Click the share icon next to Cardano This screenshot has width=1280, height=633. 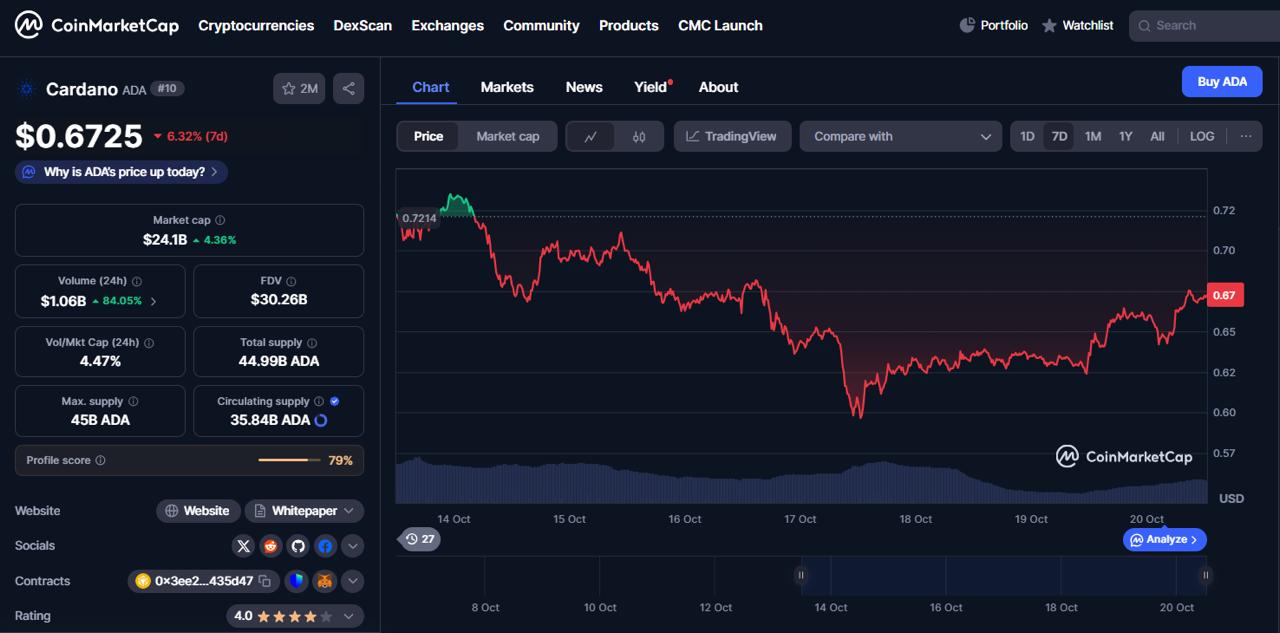[x=348, y=89]
